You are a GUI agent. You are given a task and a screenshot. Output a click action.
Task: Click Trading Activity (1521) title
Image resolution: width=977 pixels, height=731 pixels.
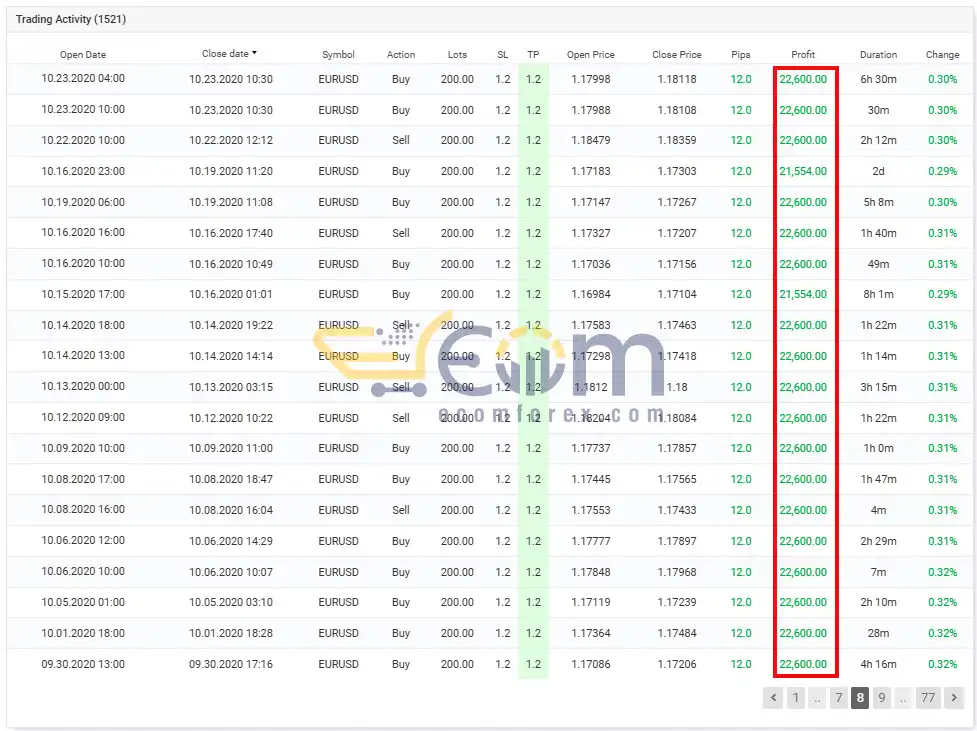71,19
